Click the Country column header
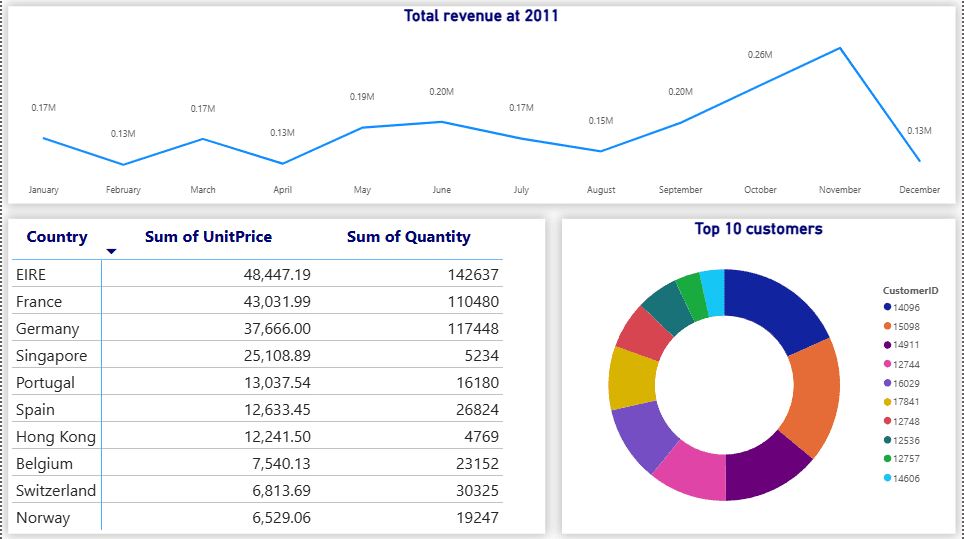This screenshot has width=964, height=539. pos(57,237)
